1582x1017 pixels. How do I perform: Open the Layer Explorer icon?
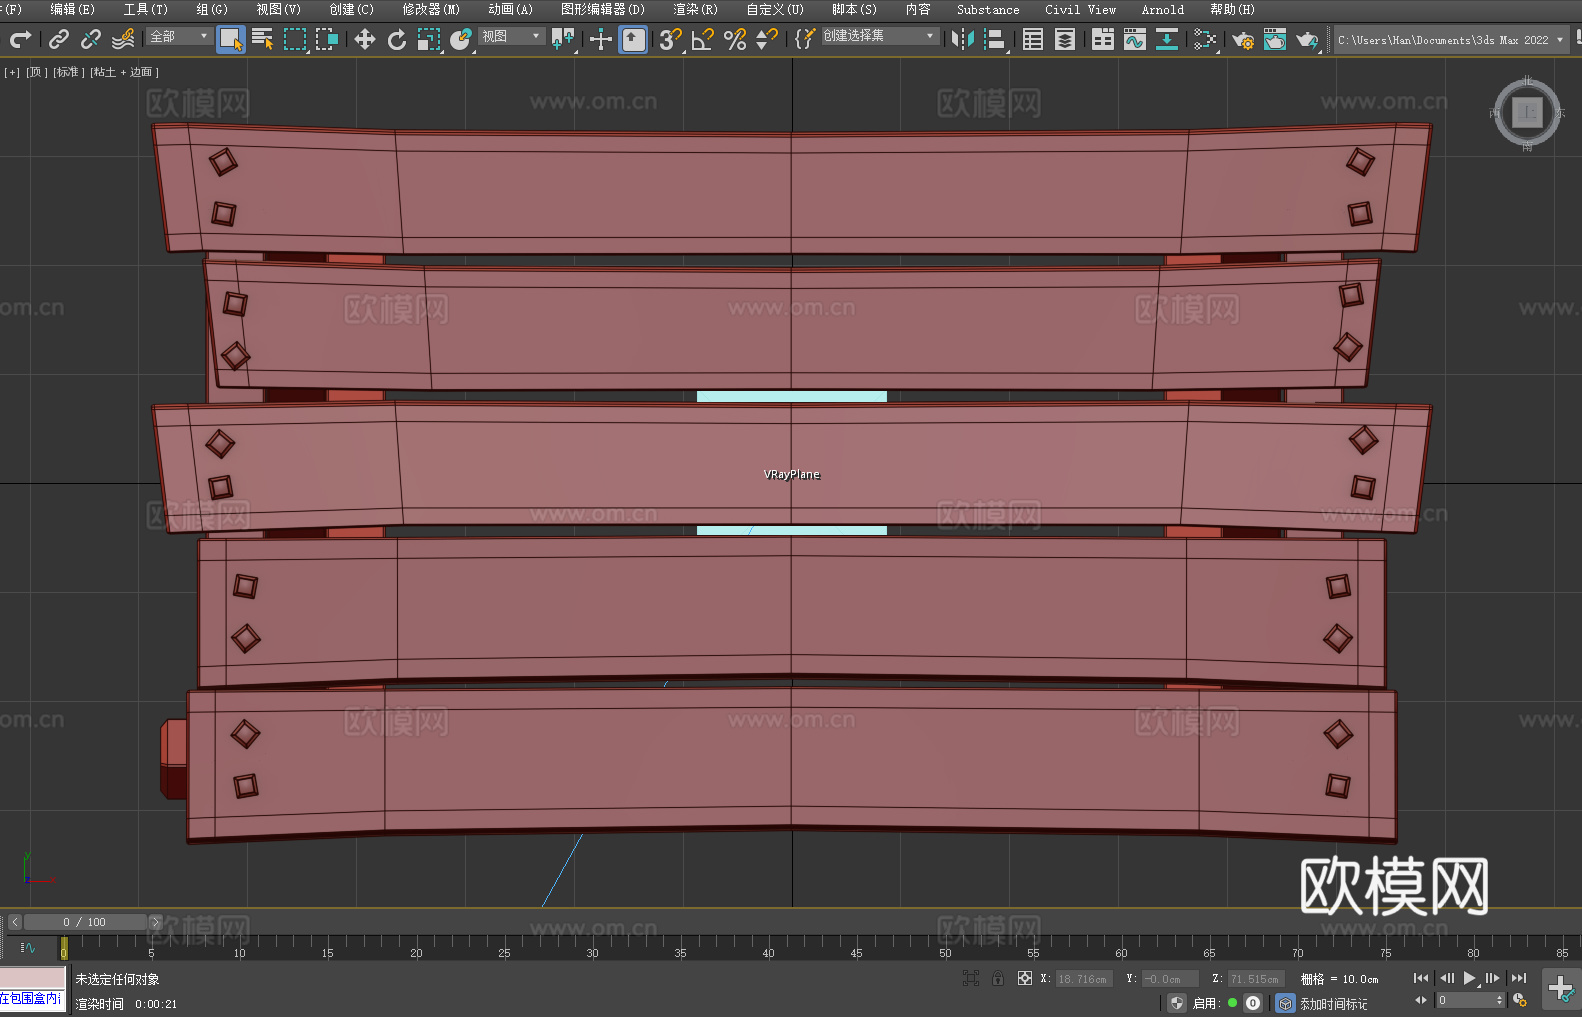(x=1065, y=39)
